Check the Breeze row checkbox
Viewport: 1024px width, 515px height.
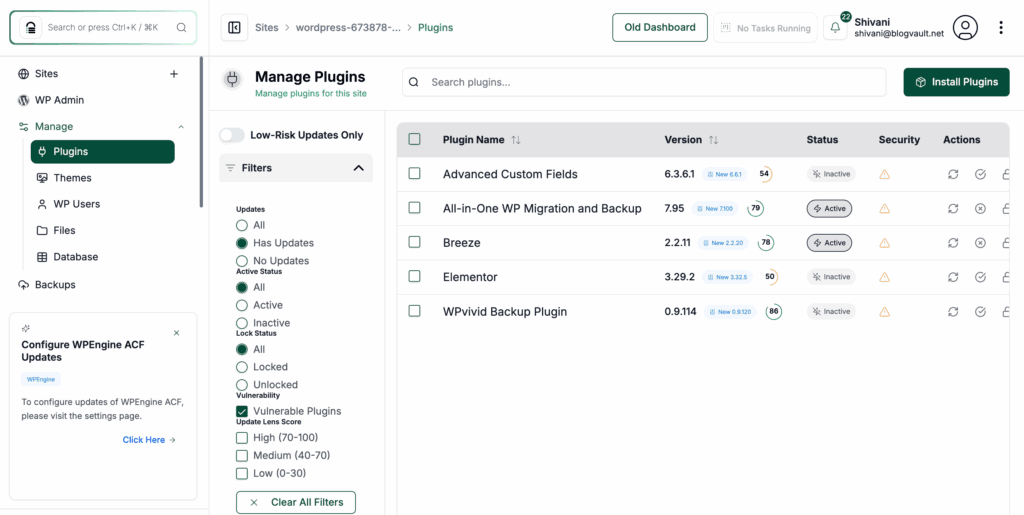(414, 242)
